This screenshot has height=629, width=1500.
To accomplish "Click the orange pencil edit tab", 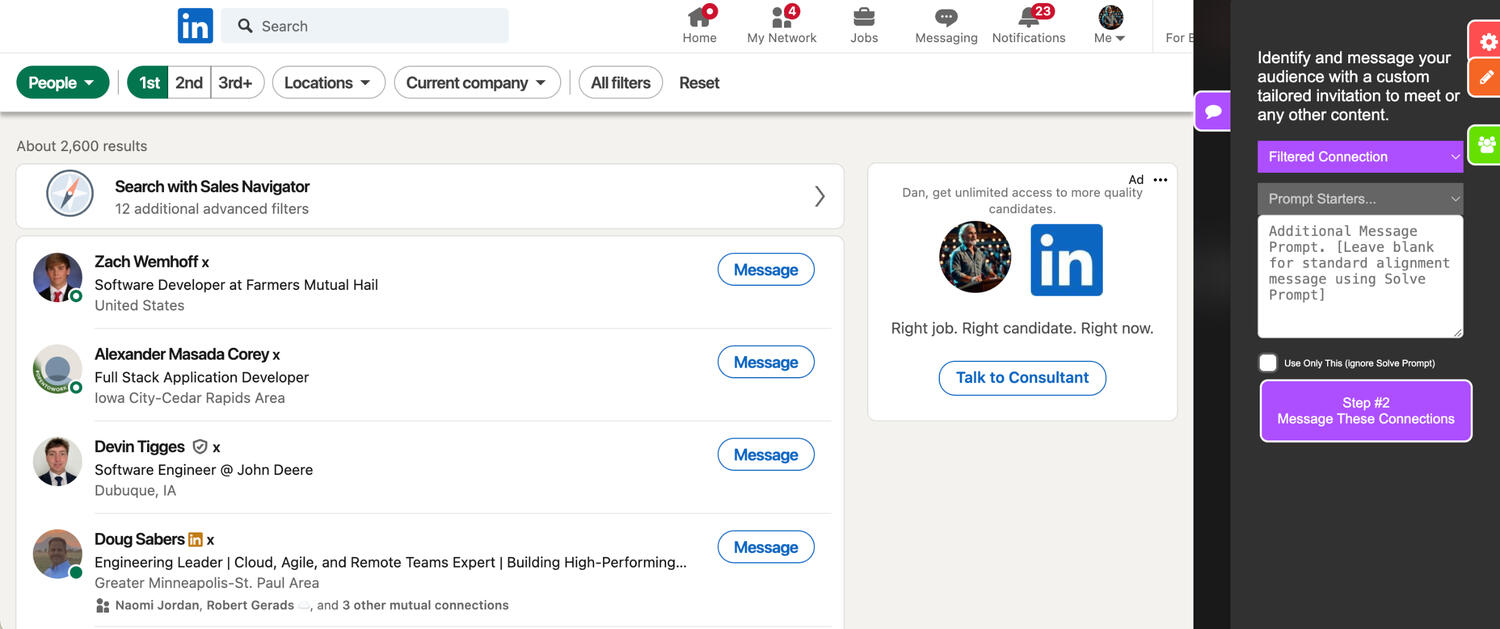I will (1487, 78).
